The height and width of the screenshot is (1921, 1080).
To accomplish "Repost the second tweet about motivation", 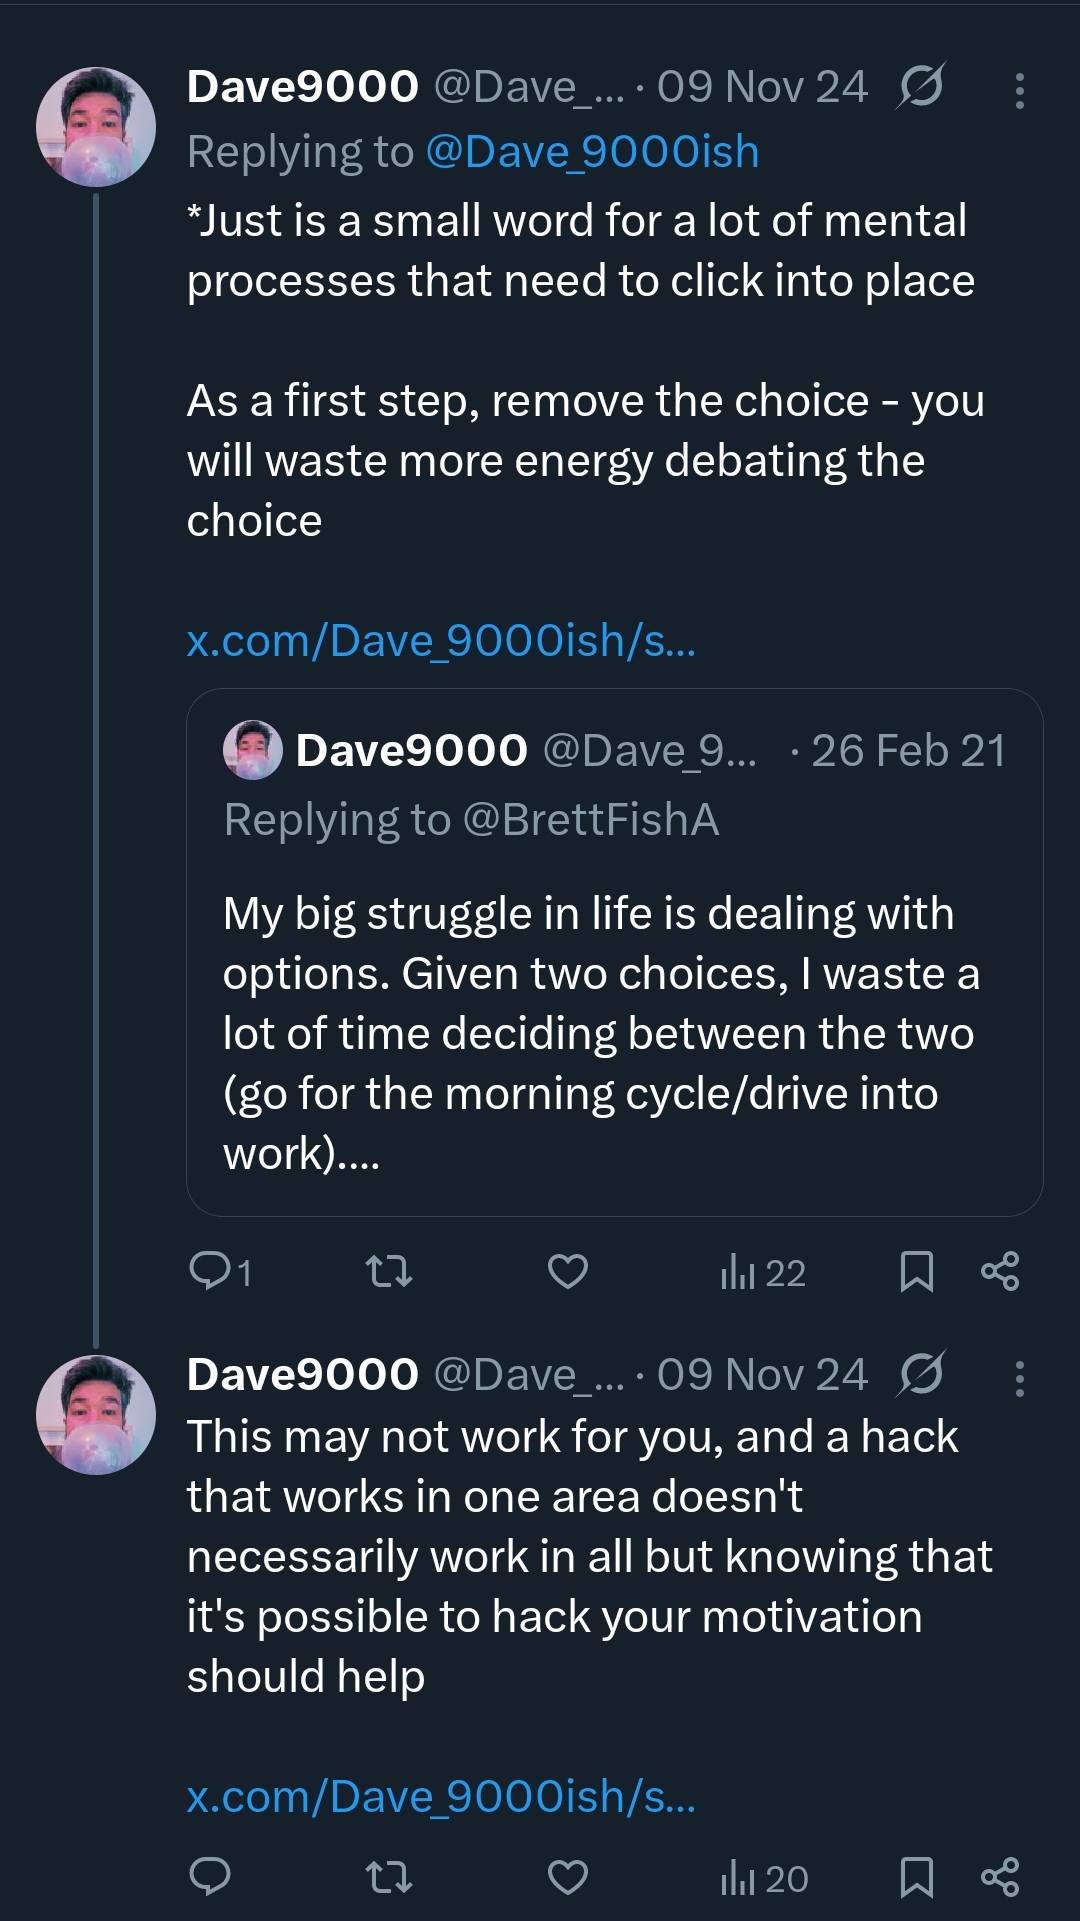I will tap(389, 1877).
